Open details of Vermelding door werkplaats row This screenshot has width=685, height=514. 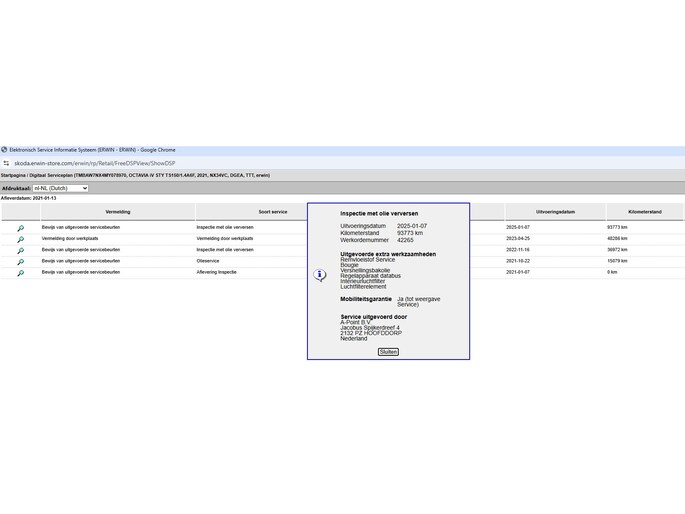pyautogui.click(x=20, y=239)
